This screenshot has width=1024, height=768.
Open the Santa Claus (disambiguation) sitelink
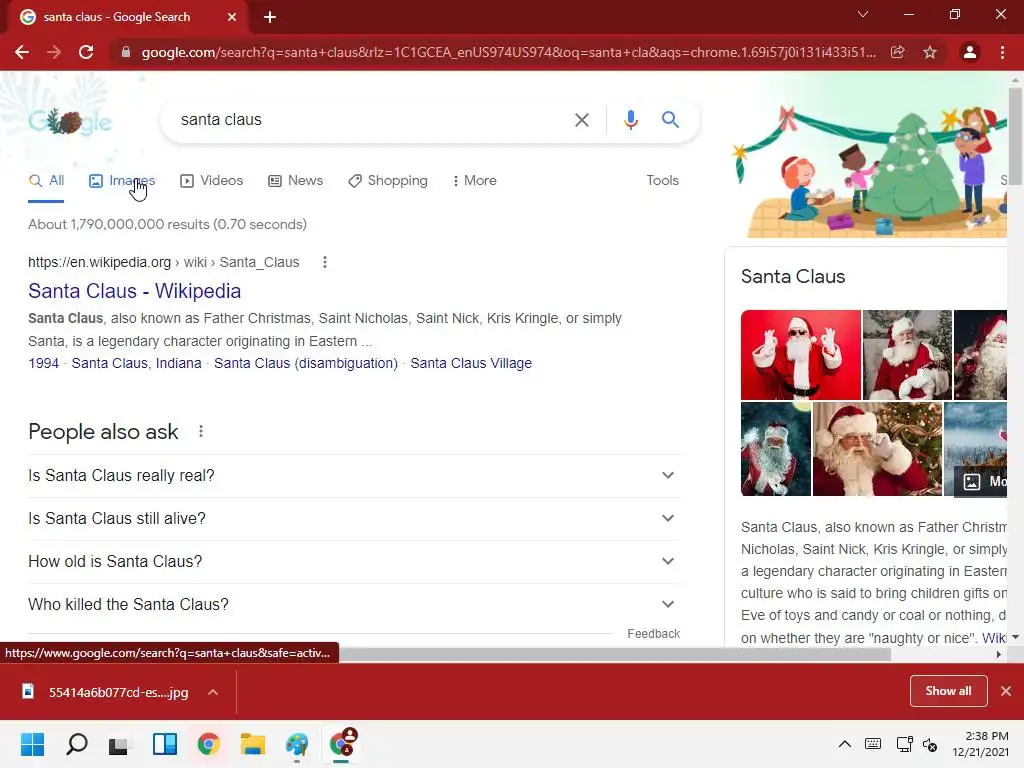(x=306, y=363)
